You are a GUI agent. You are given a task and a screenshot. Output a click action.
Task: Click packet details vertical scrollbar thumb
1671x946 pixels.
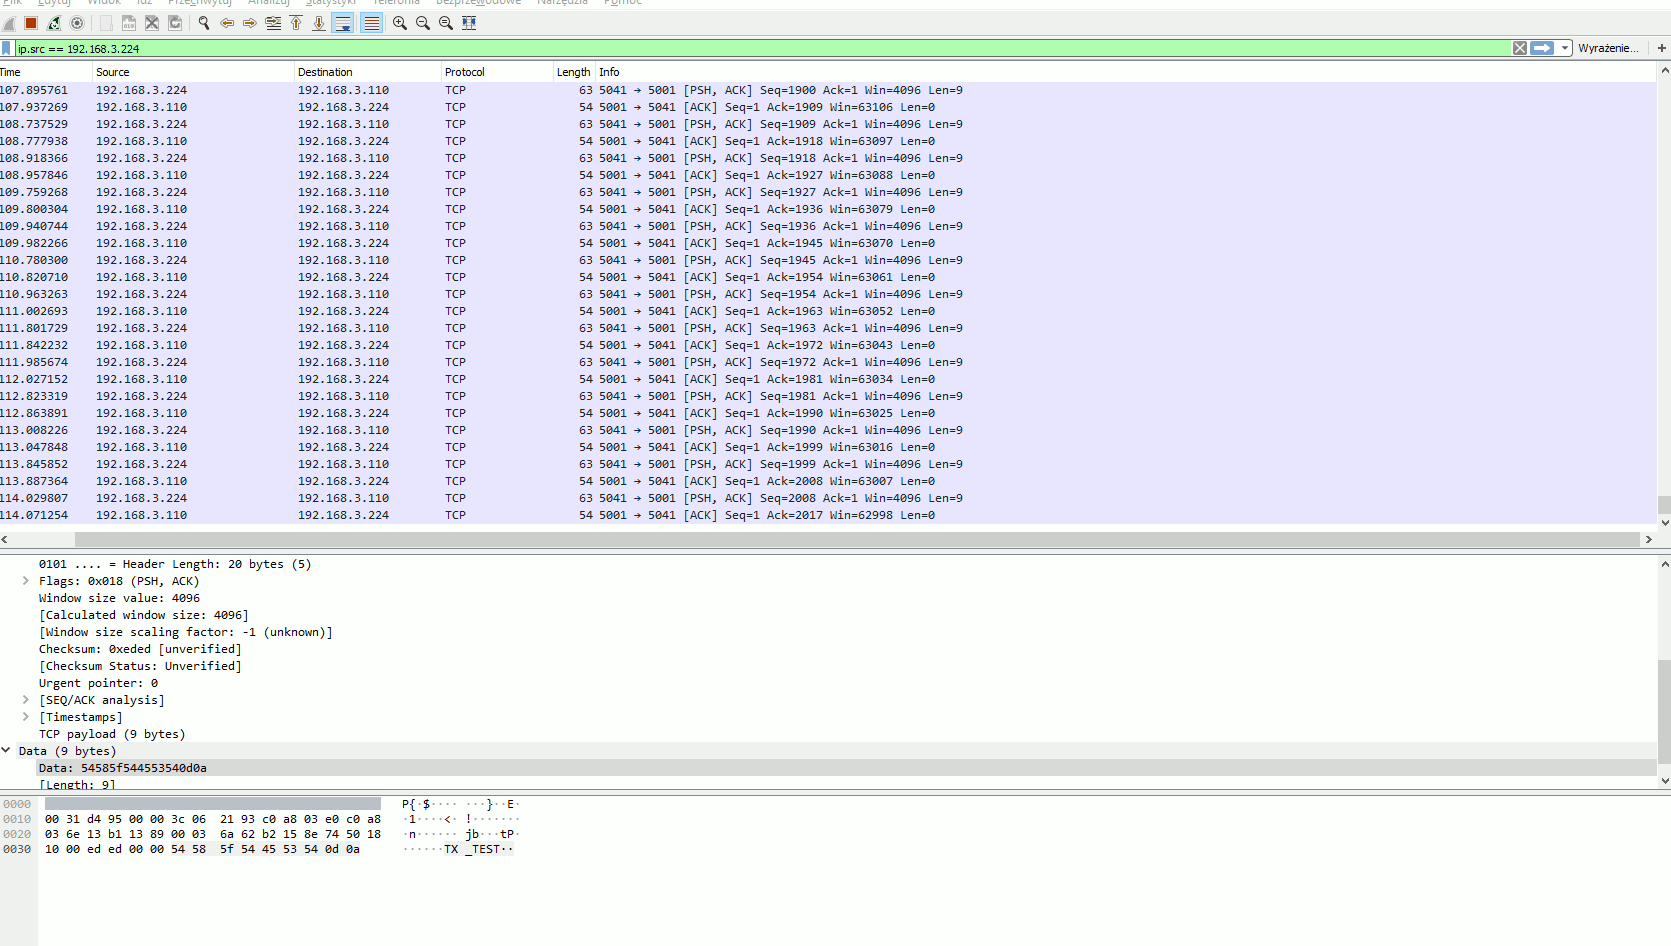1664,710
